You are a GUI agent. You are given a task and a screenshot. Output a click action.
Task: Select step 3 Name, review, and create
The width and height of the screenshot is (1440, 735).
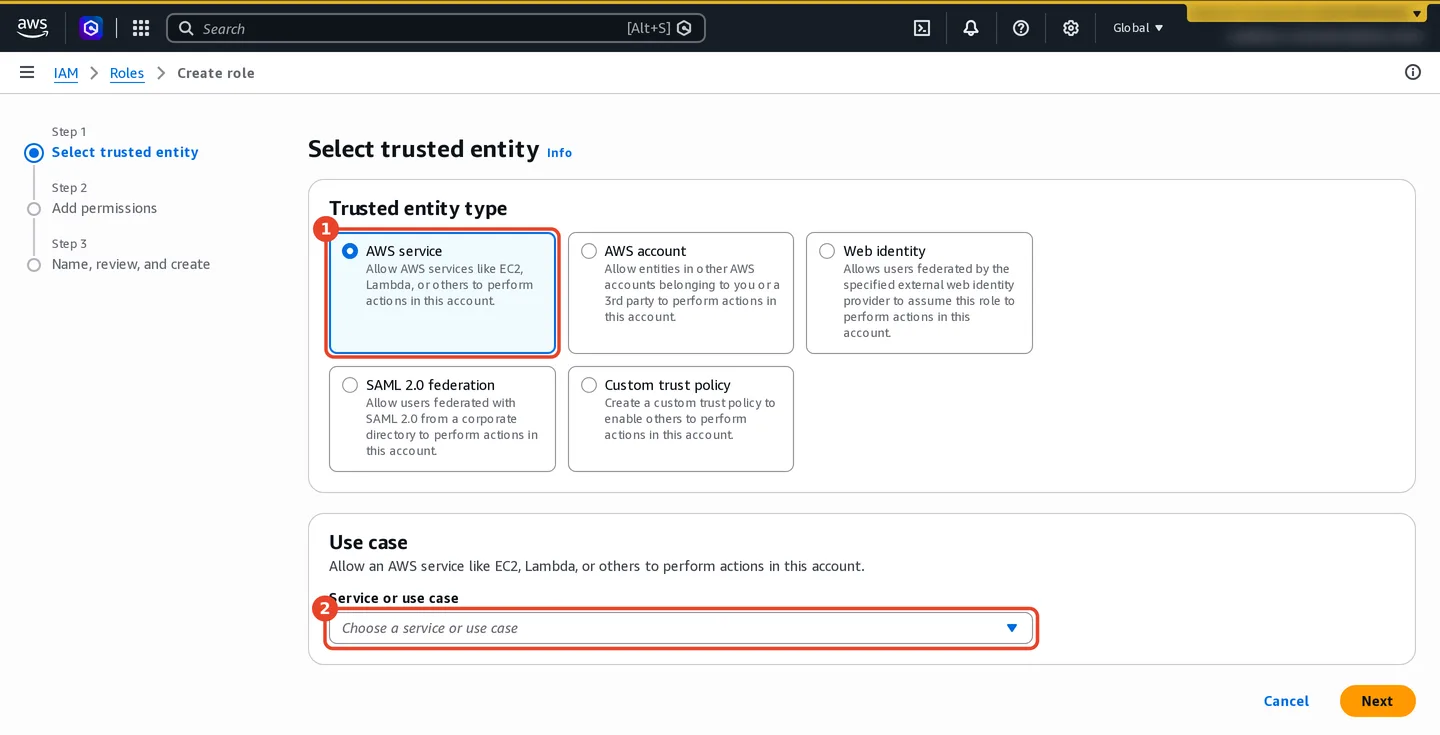(131, 264)
